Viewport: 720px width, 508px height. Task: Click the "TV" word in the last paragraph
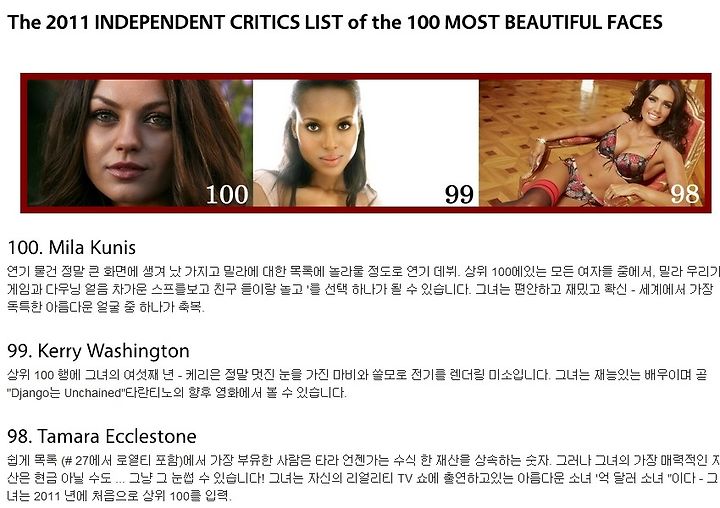pyautogui.click(x=405, y=479)
